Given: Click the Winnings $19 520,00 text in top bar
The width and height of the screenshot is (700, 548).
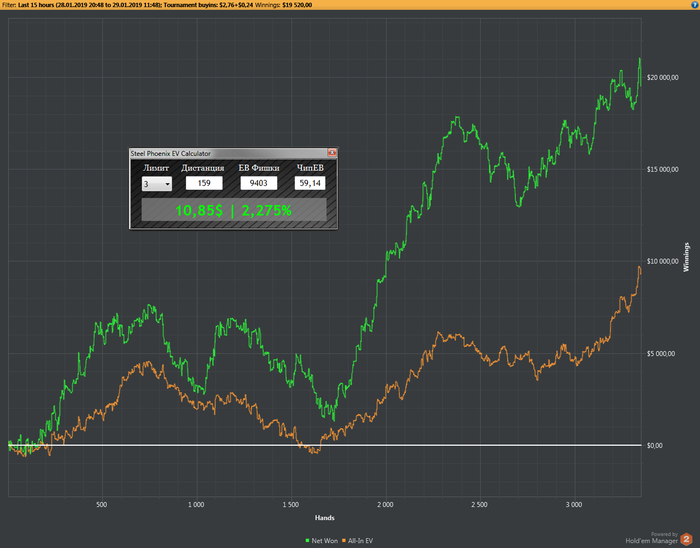Looking at the screenshot, I should pos(283,5).
